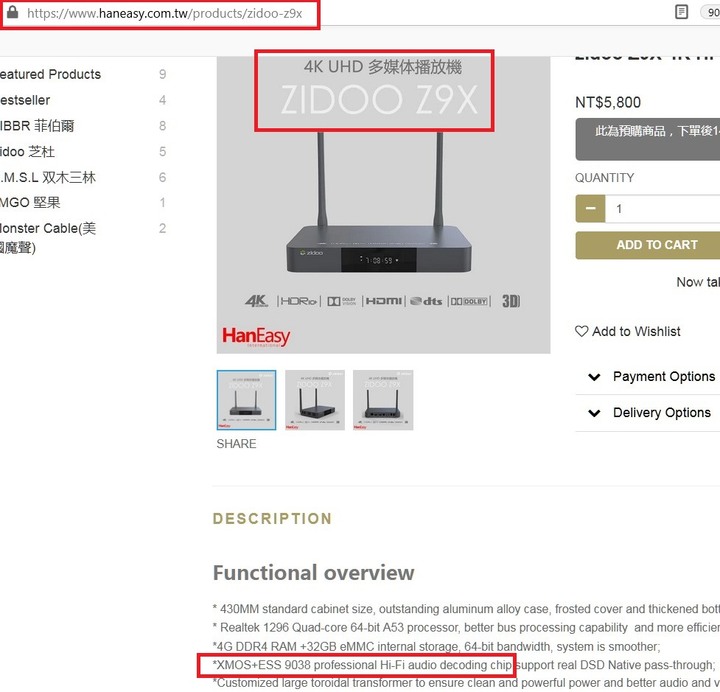Click the heart icon for wishlist

pyautogui.click(x=581, y=331)
